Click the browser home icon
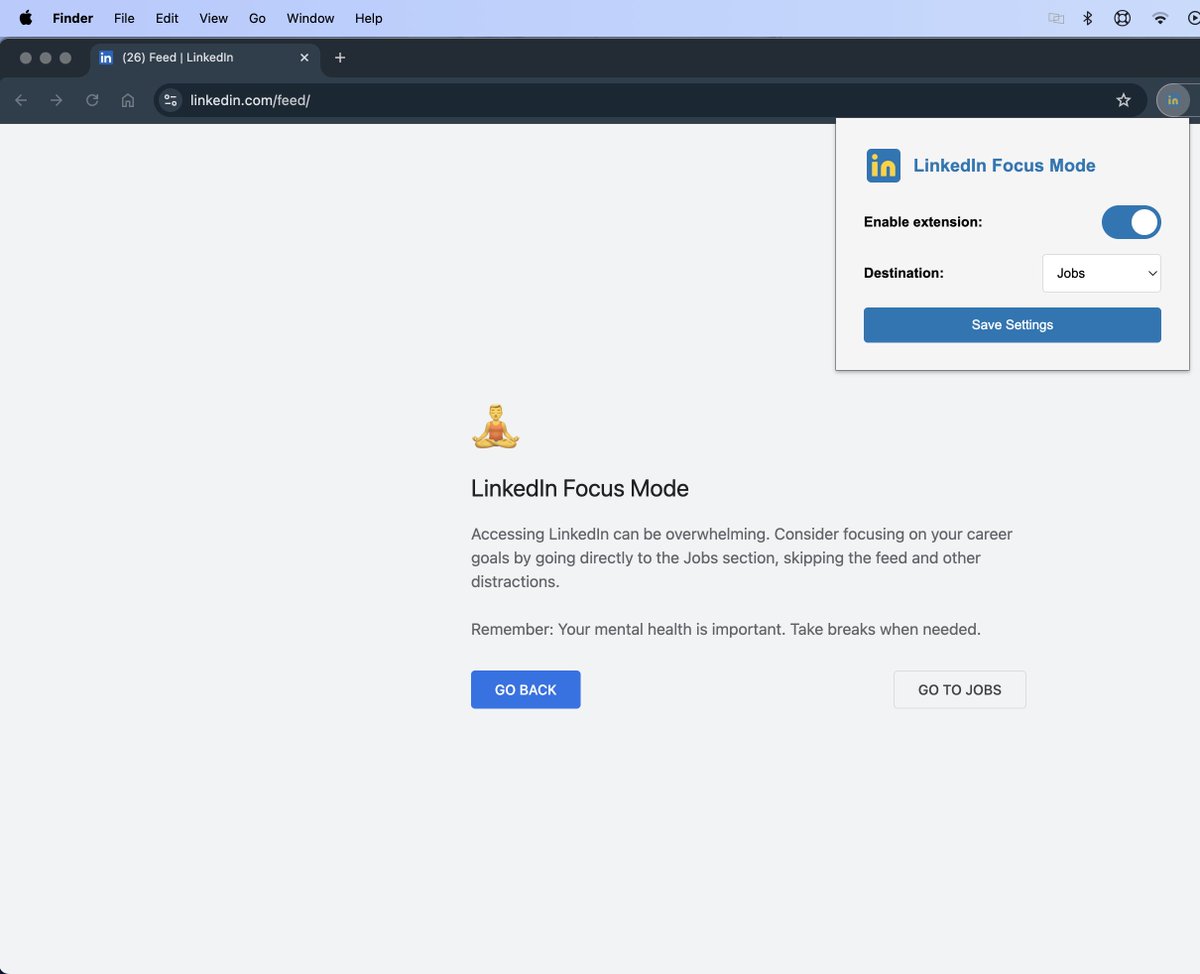 point(128,100)
